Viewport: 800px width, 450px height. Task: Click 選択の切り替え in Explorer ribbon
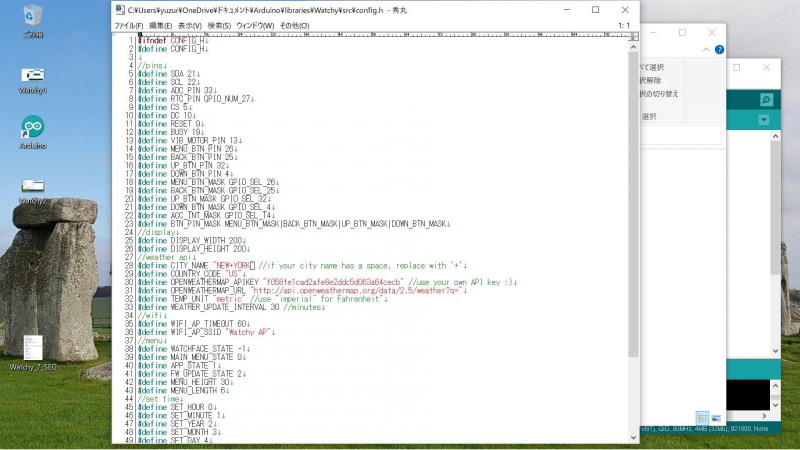click(x=659, y=94)
